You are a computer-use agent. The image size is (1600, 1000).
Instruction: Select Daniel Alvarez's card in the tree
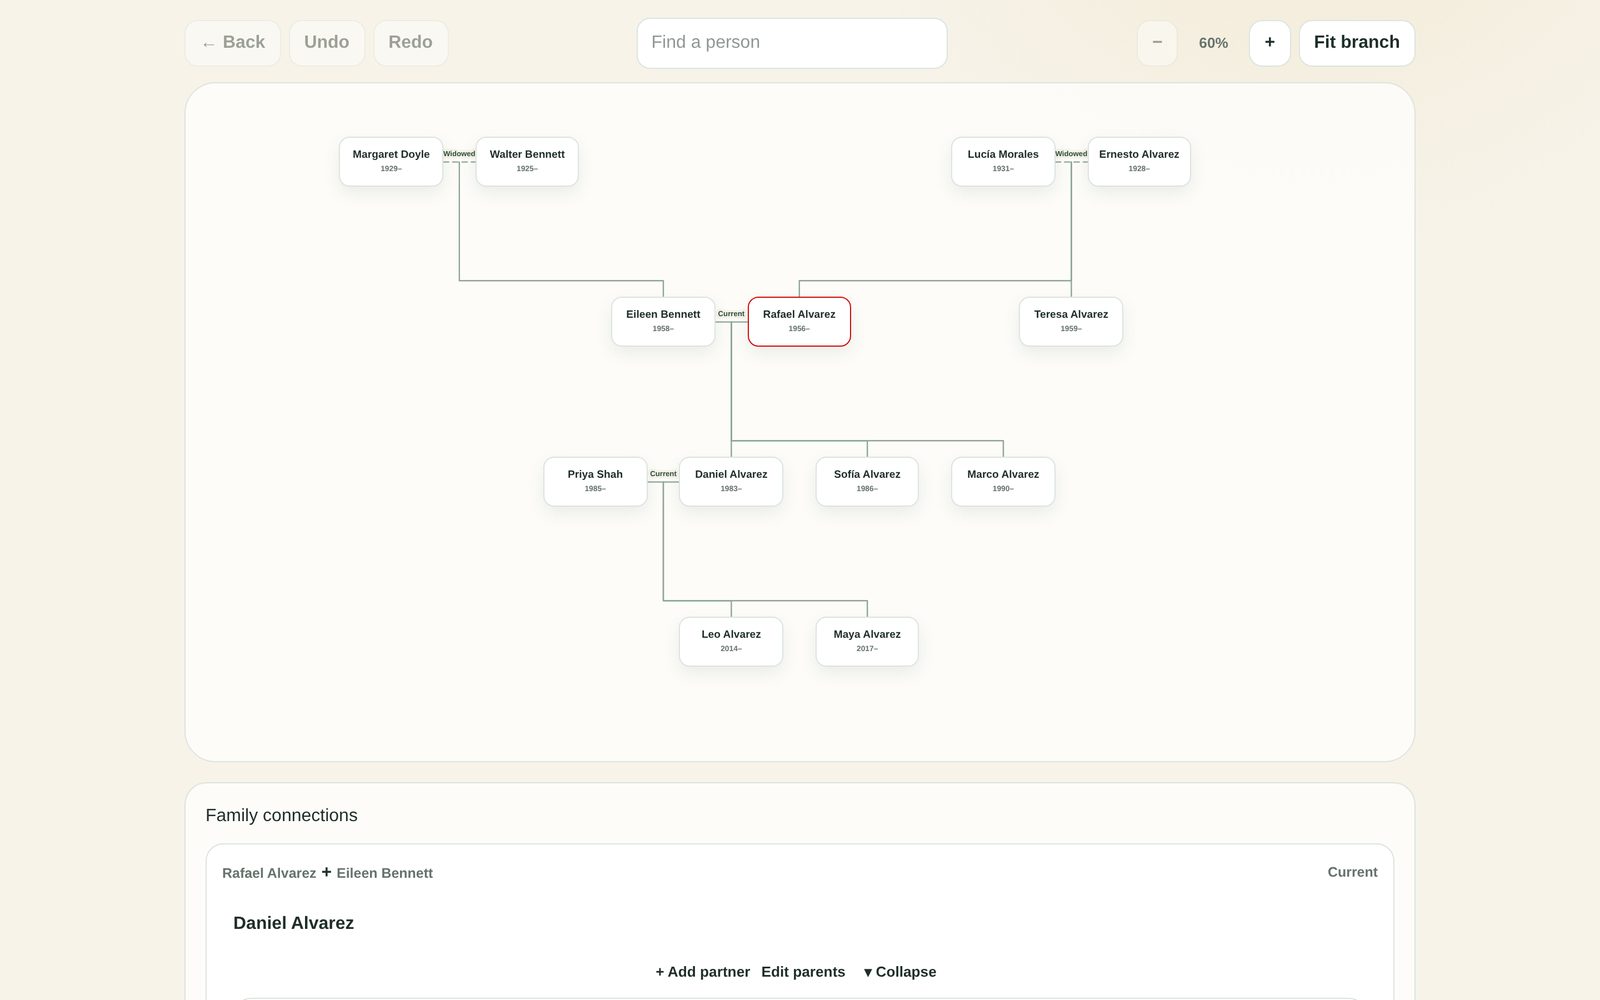click(731, 481)
